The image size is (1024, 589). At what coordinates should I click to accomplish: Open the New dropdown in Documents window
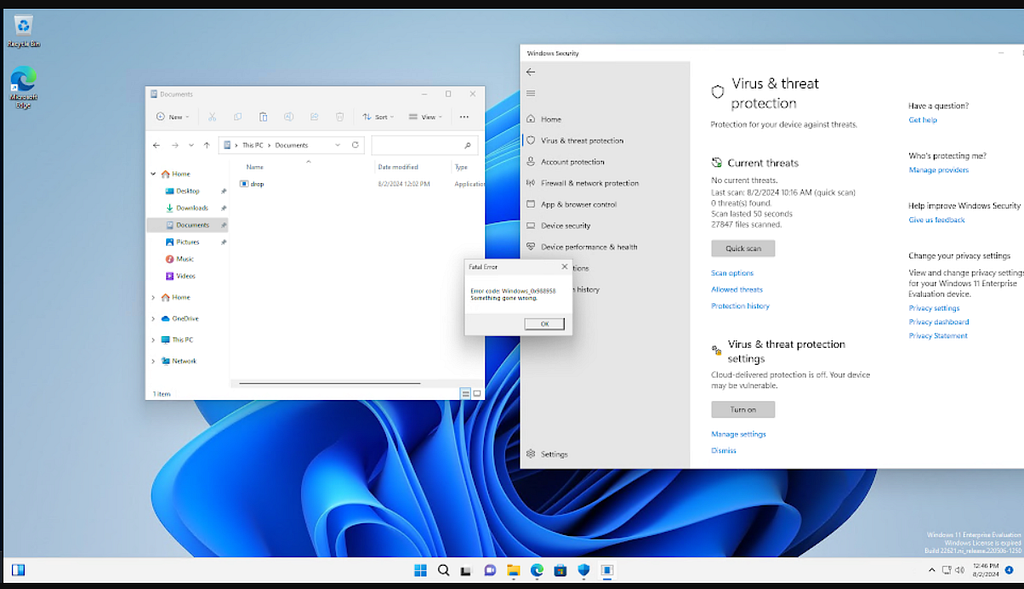(x=173, y=117)
